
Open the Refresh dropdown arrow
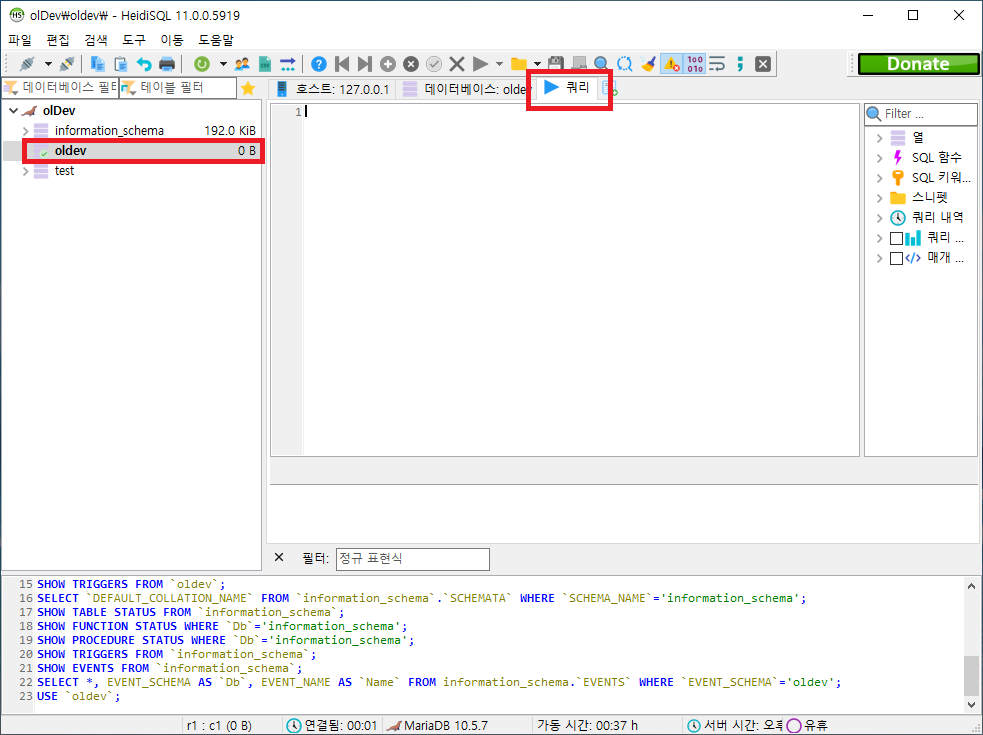pos(223,64)
